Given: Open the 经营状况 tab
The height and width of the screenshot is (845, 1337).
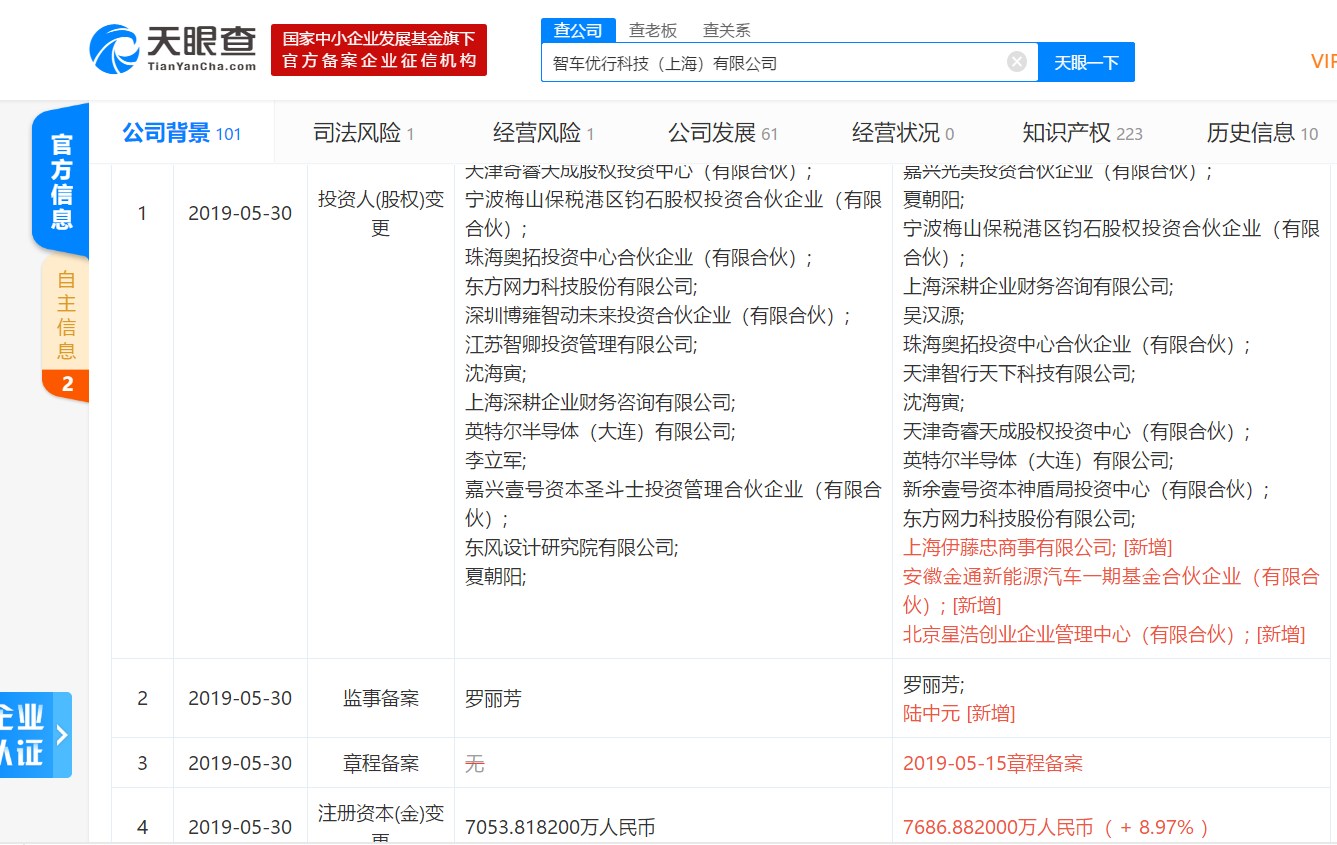Looking at the screenshot, I should click(903, 133).
